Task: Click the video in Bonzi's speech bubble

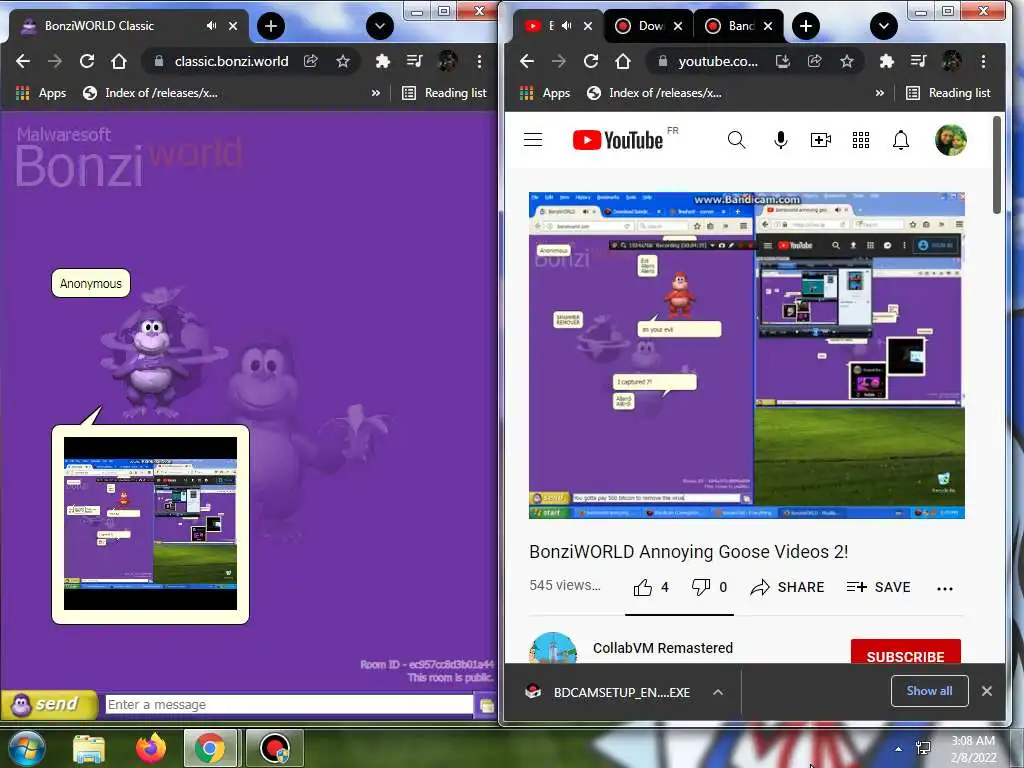Action: 150,524
